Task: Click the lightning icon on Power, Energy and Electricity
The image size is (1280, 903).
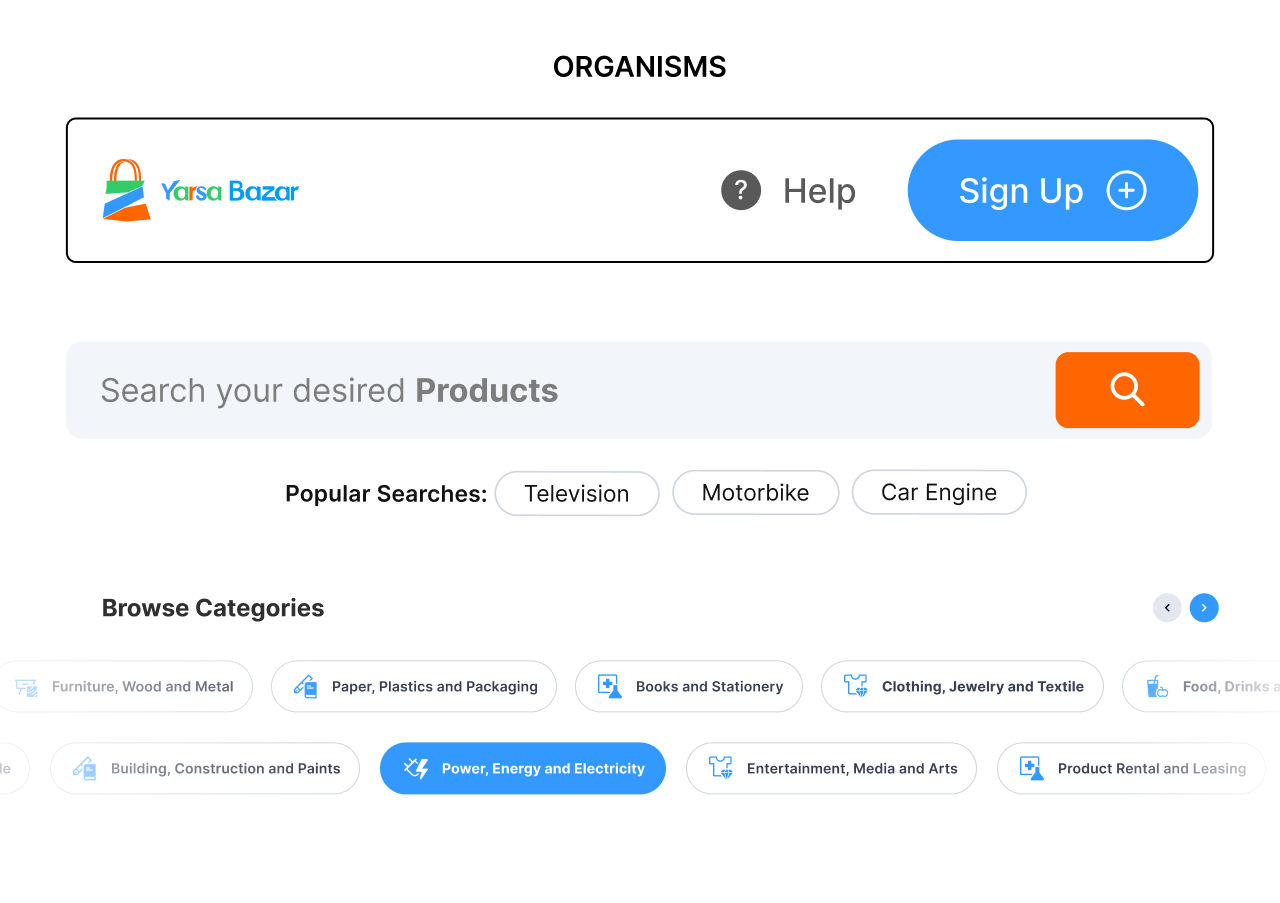Action: point(417,768)
